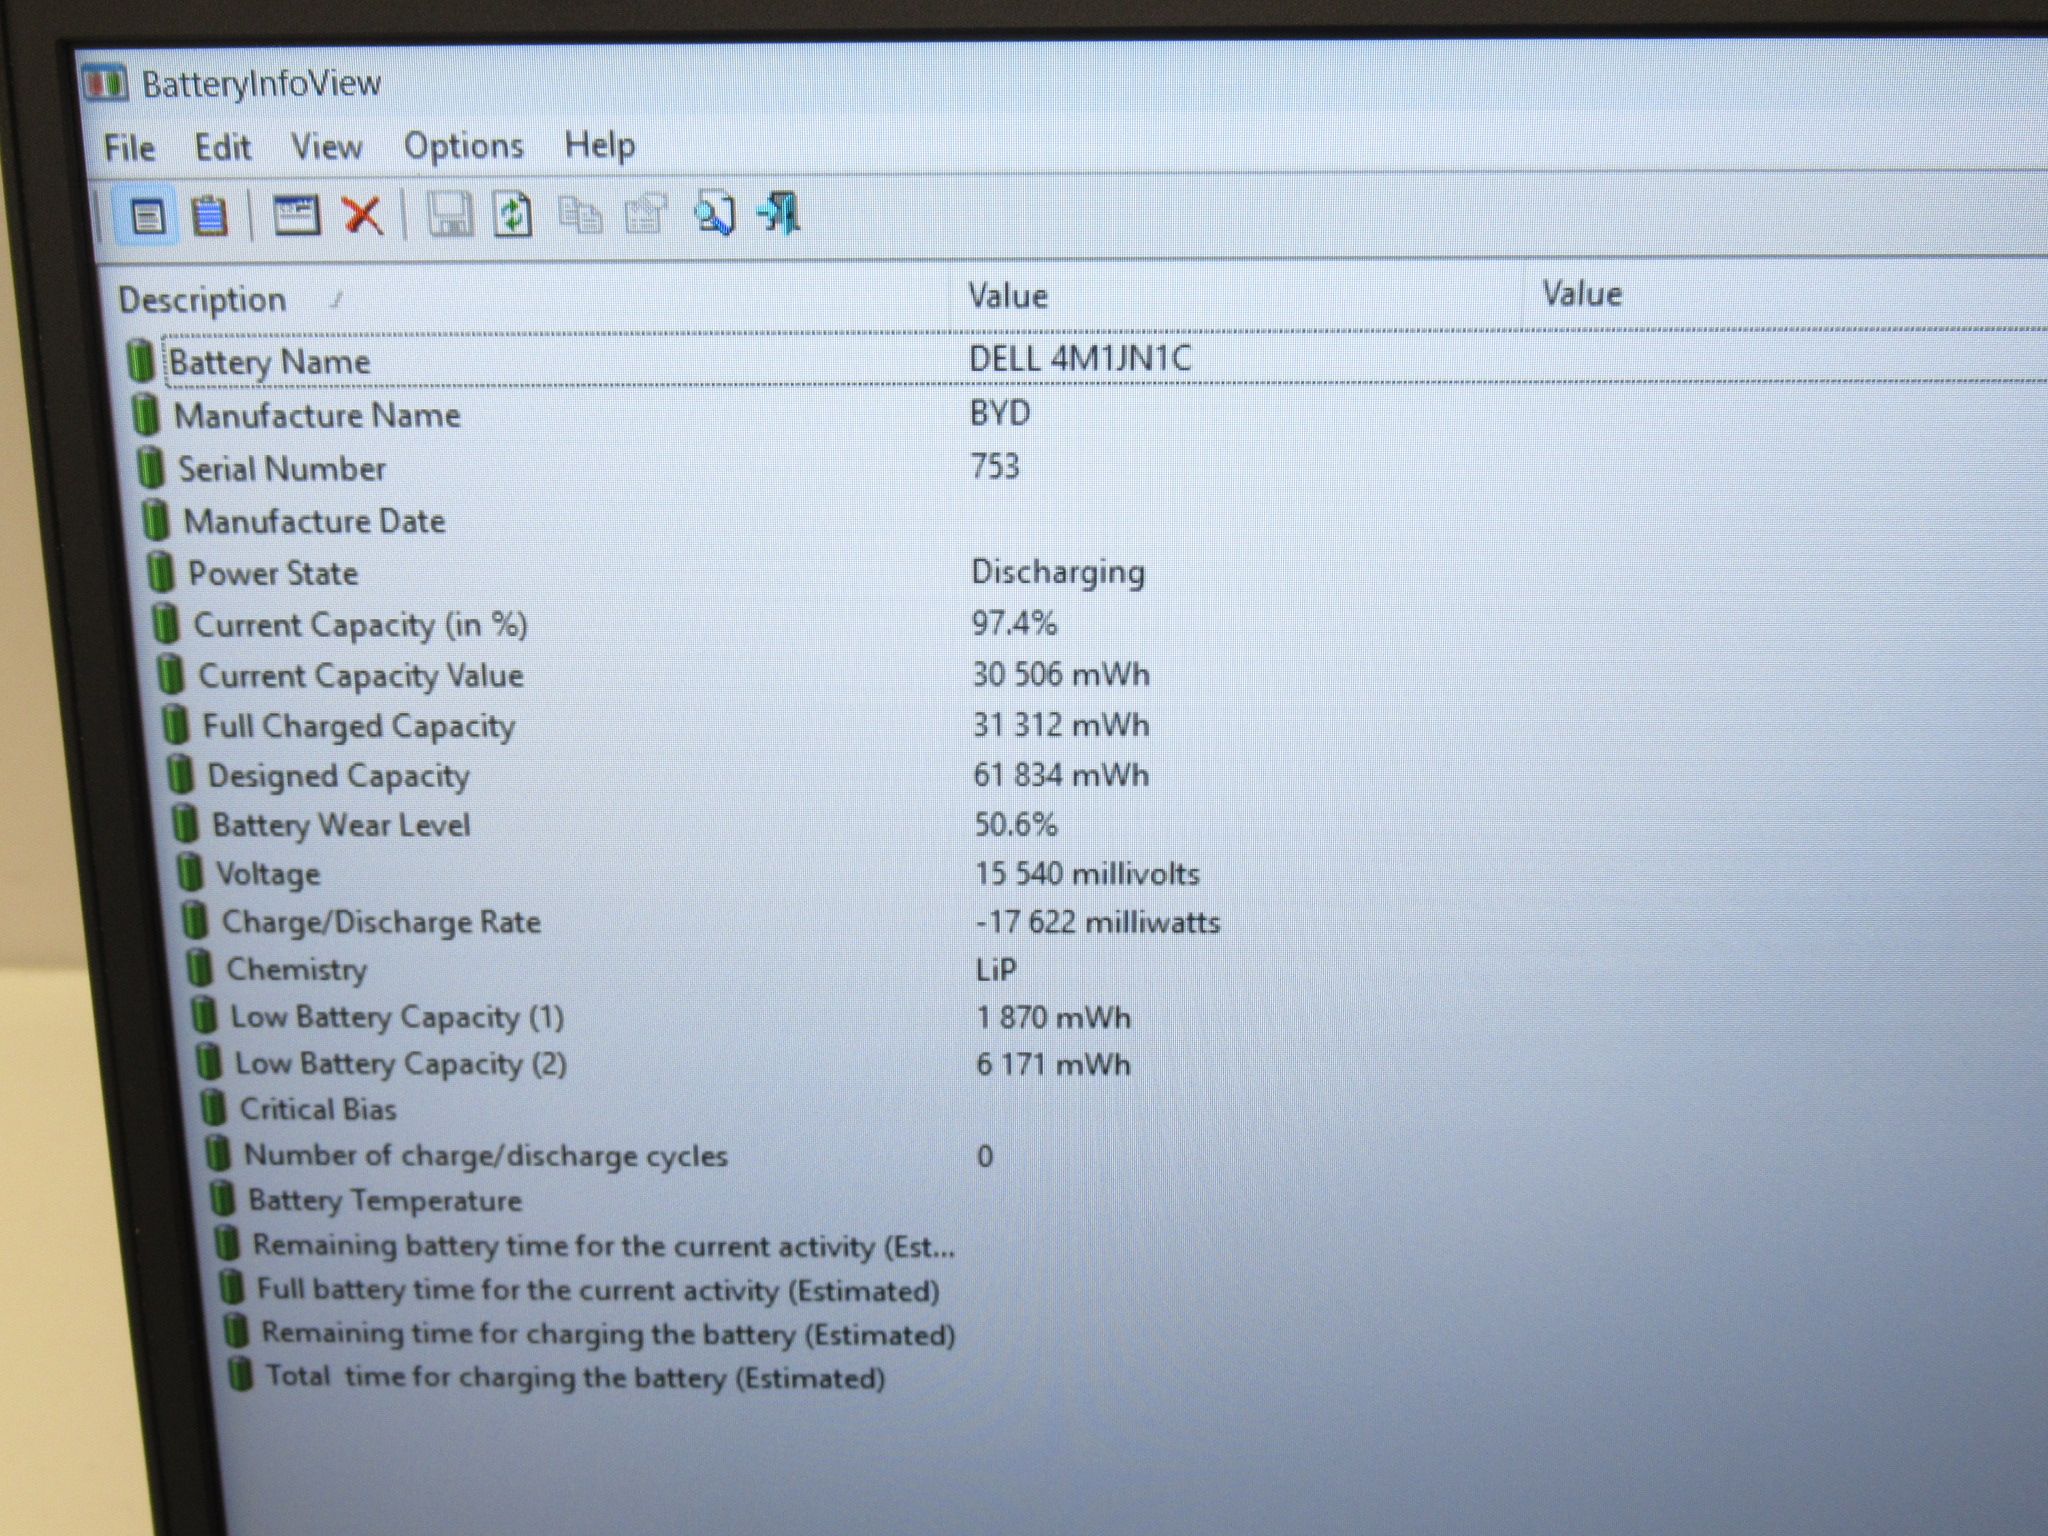
Task: Switch to the Battery Log view icon
Action: point(208,216)
